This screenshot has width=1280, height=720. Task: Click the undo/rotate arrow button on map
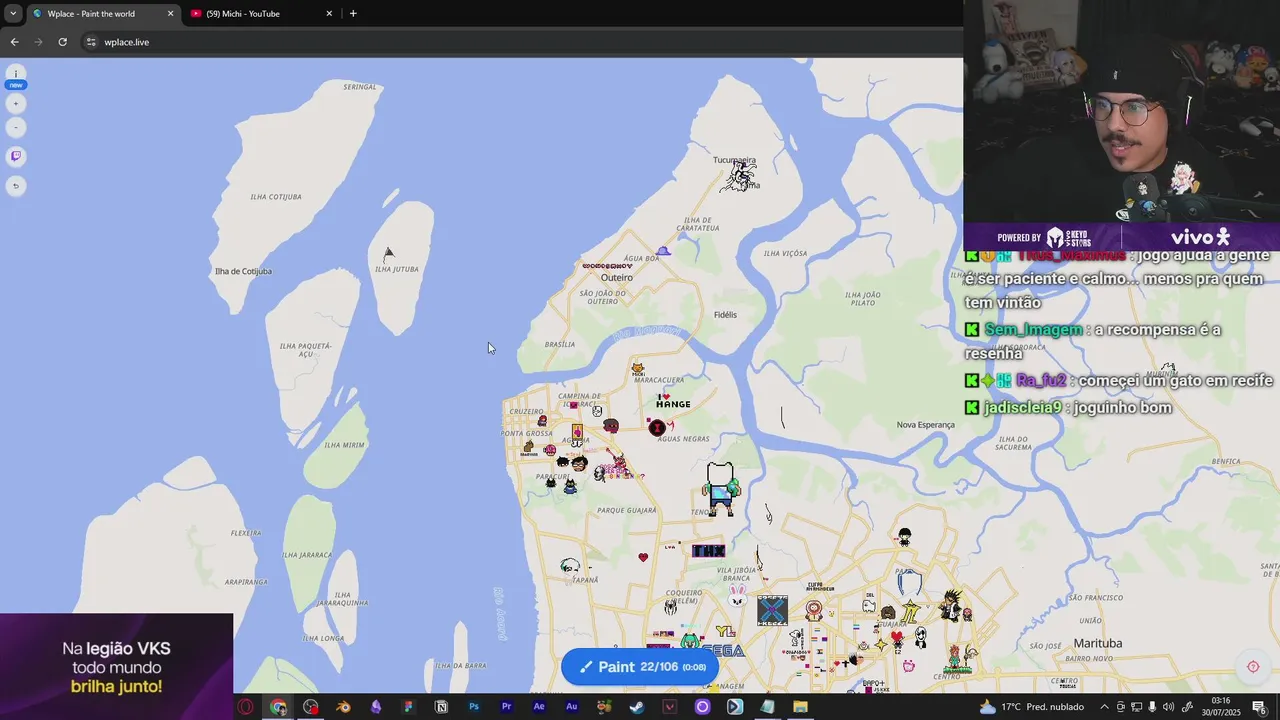point(15,185)
